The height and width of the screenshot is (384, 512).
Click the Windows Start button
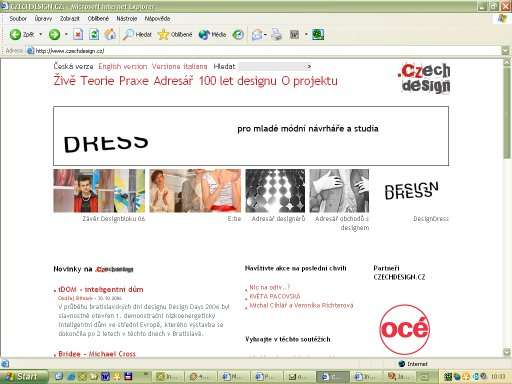click(x=23, y=377)
